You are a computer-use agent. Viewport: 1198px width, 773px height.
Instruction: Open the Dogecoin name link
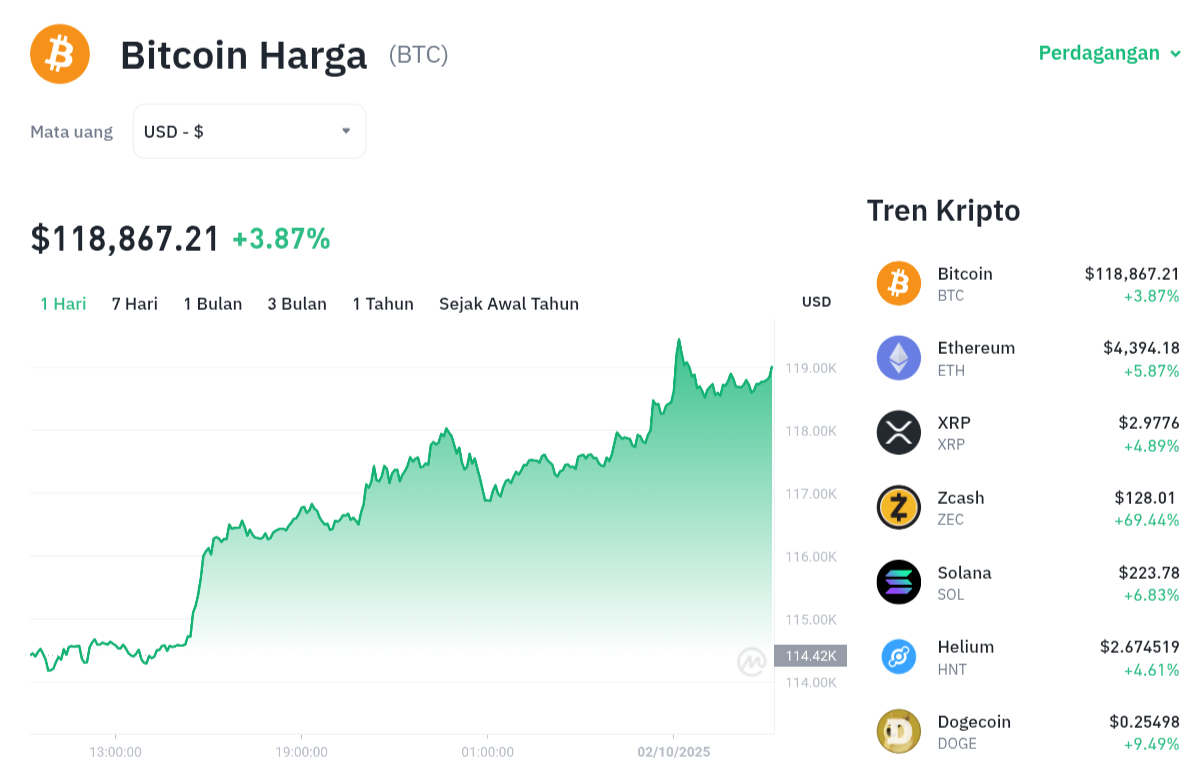pos(974,722)
